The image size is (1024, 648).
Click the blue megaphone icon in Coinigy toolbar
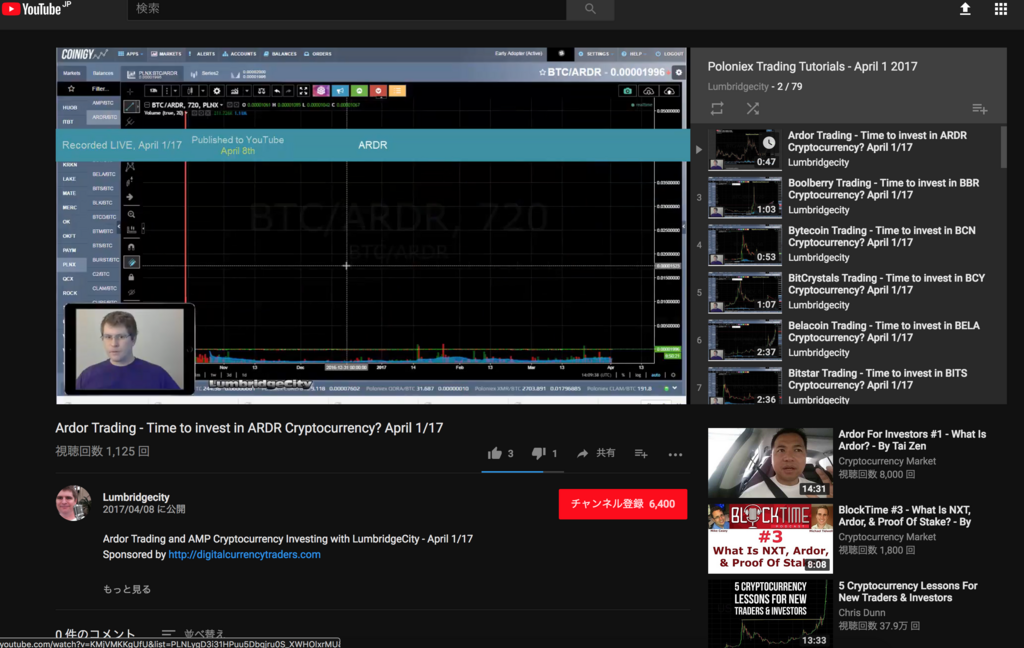tap(340, 91)
